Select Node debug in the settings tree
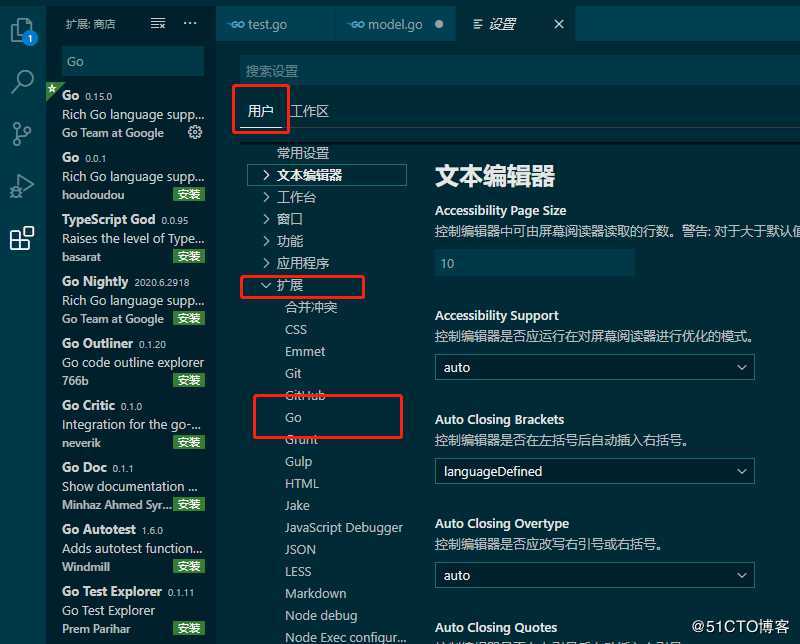The image size is (800, 644). point(321,616)
